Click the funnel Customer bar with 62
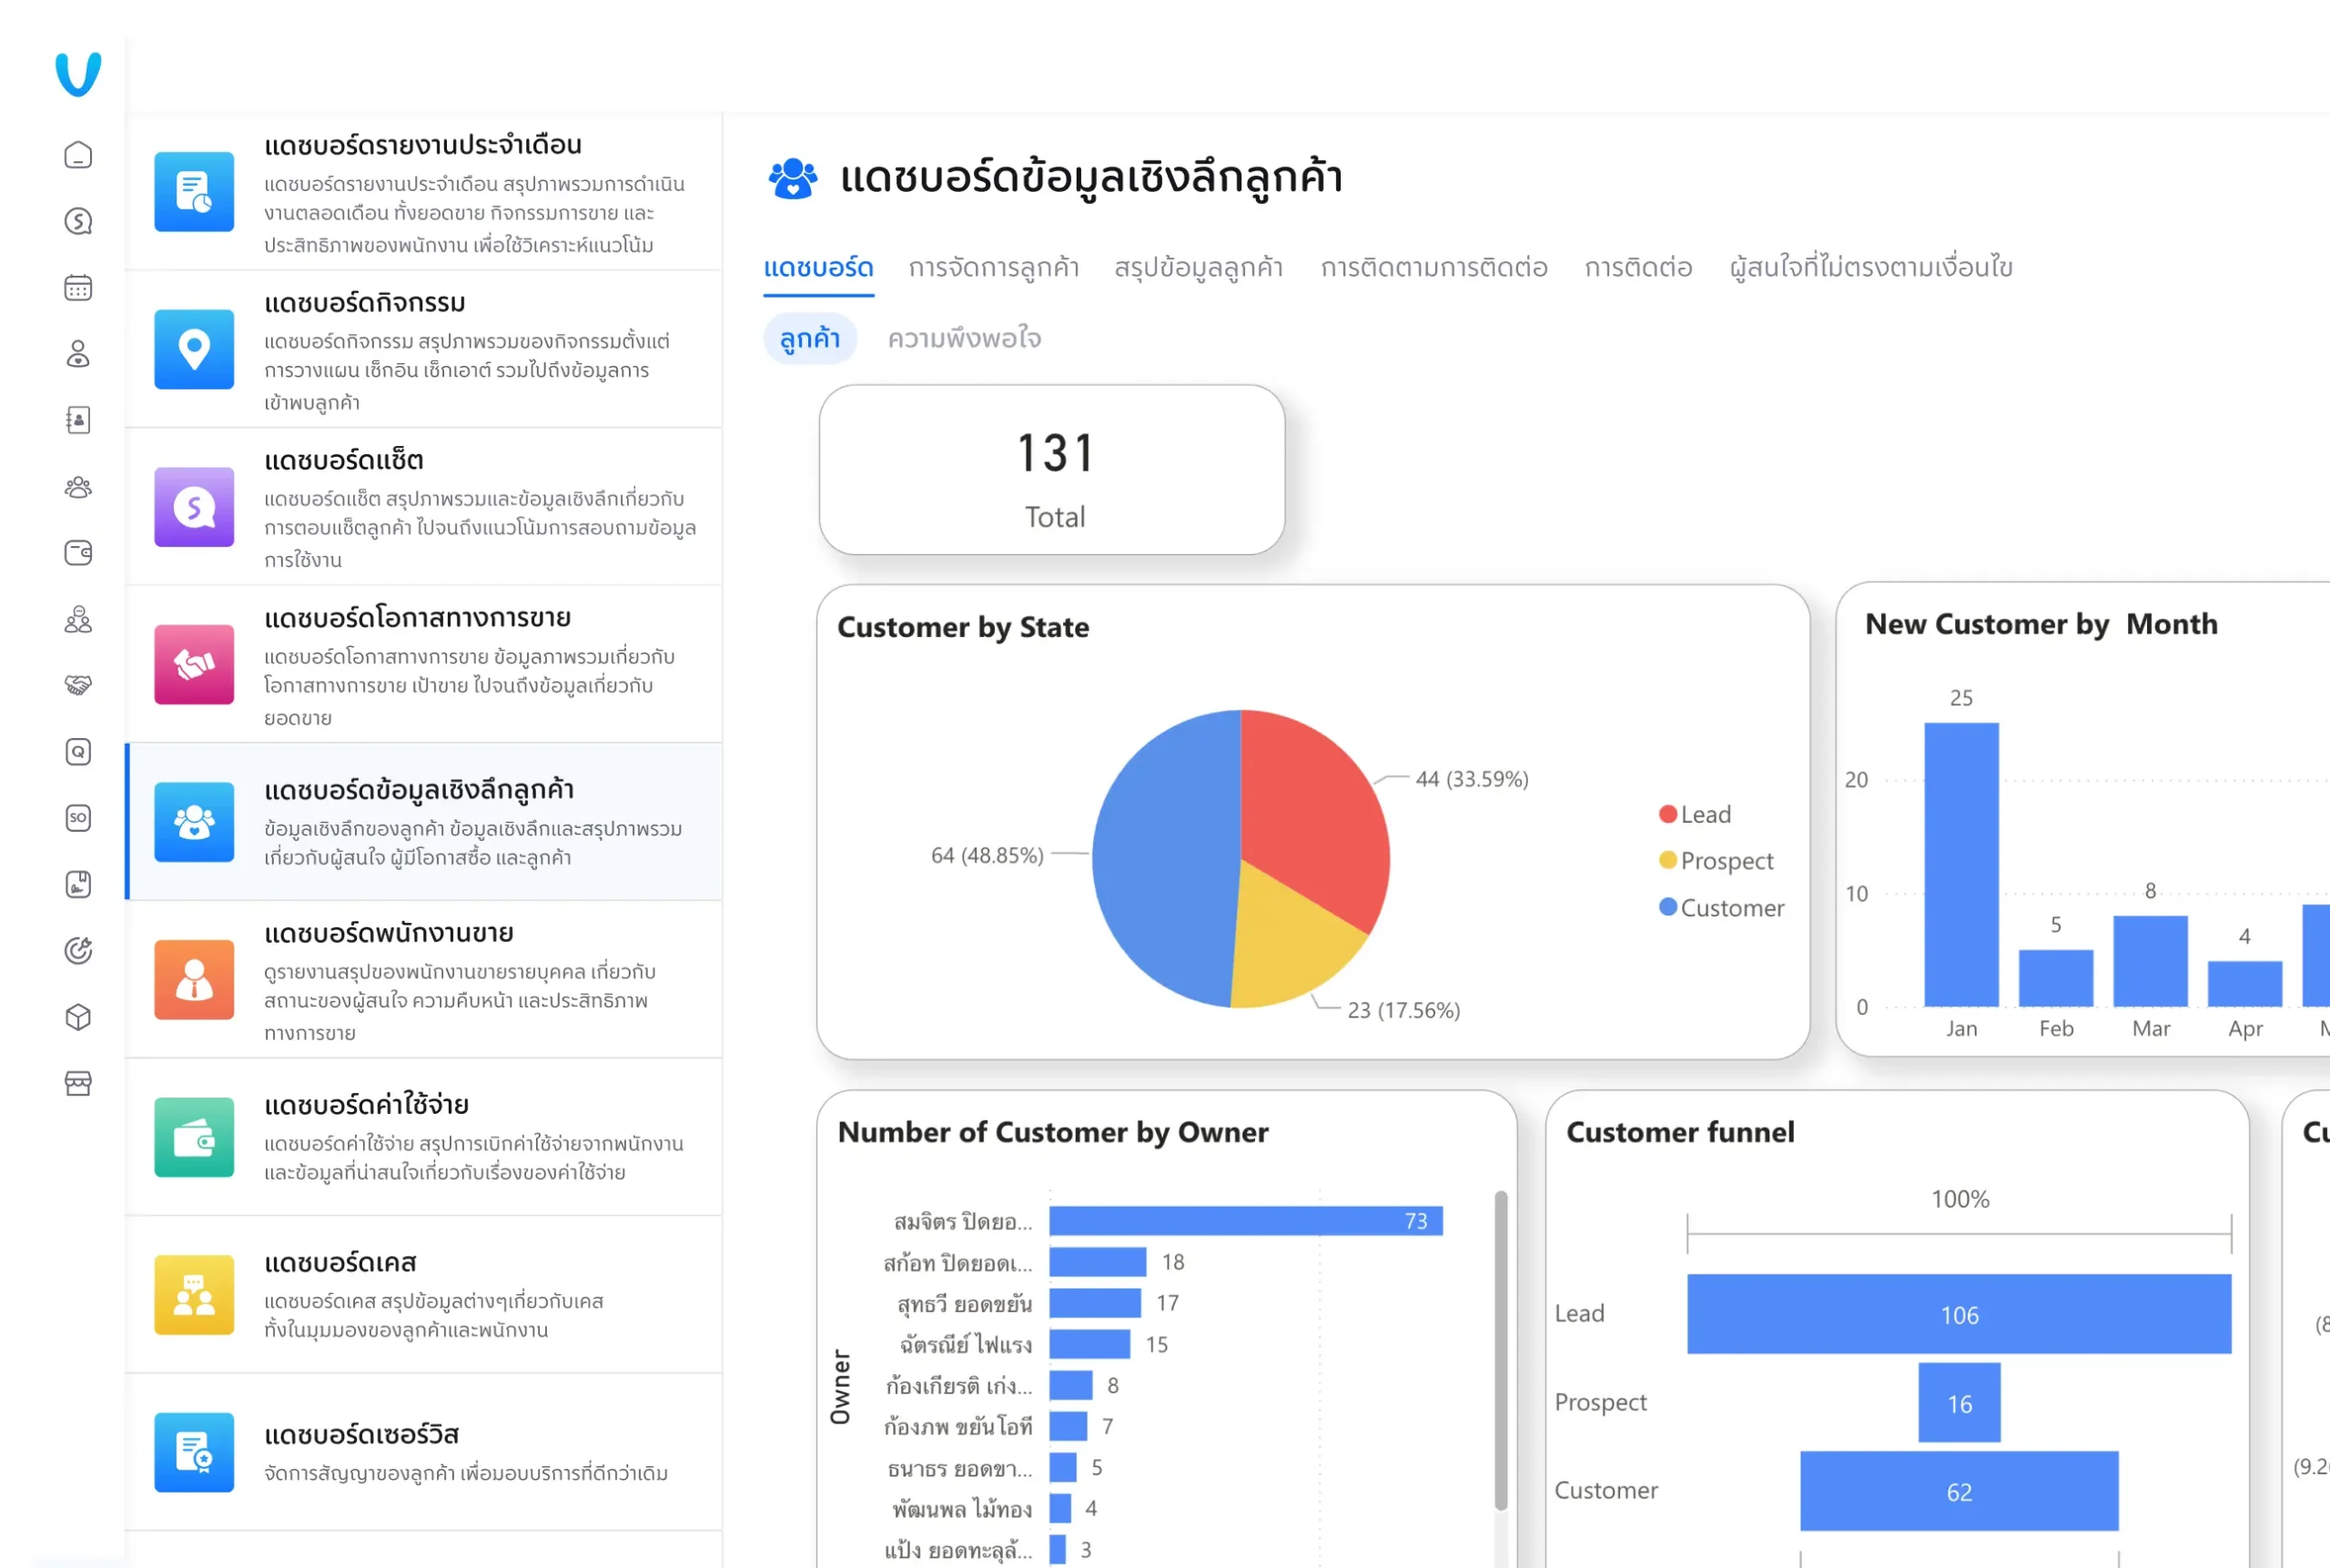Image resolution: width=2330 pixels, height=1568 pixels. 1959,1491
